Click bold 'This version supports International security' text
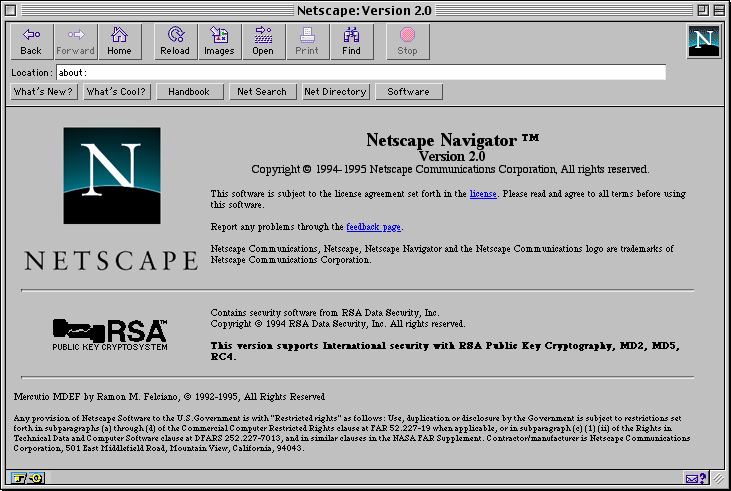 tap(445, 351)
